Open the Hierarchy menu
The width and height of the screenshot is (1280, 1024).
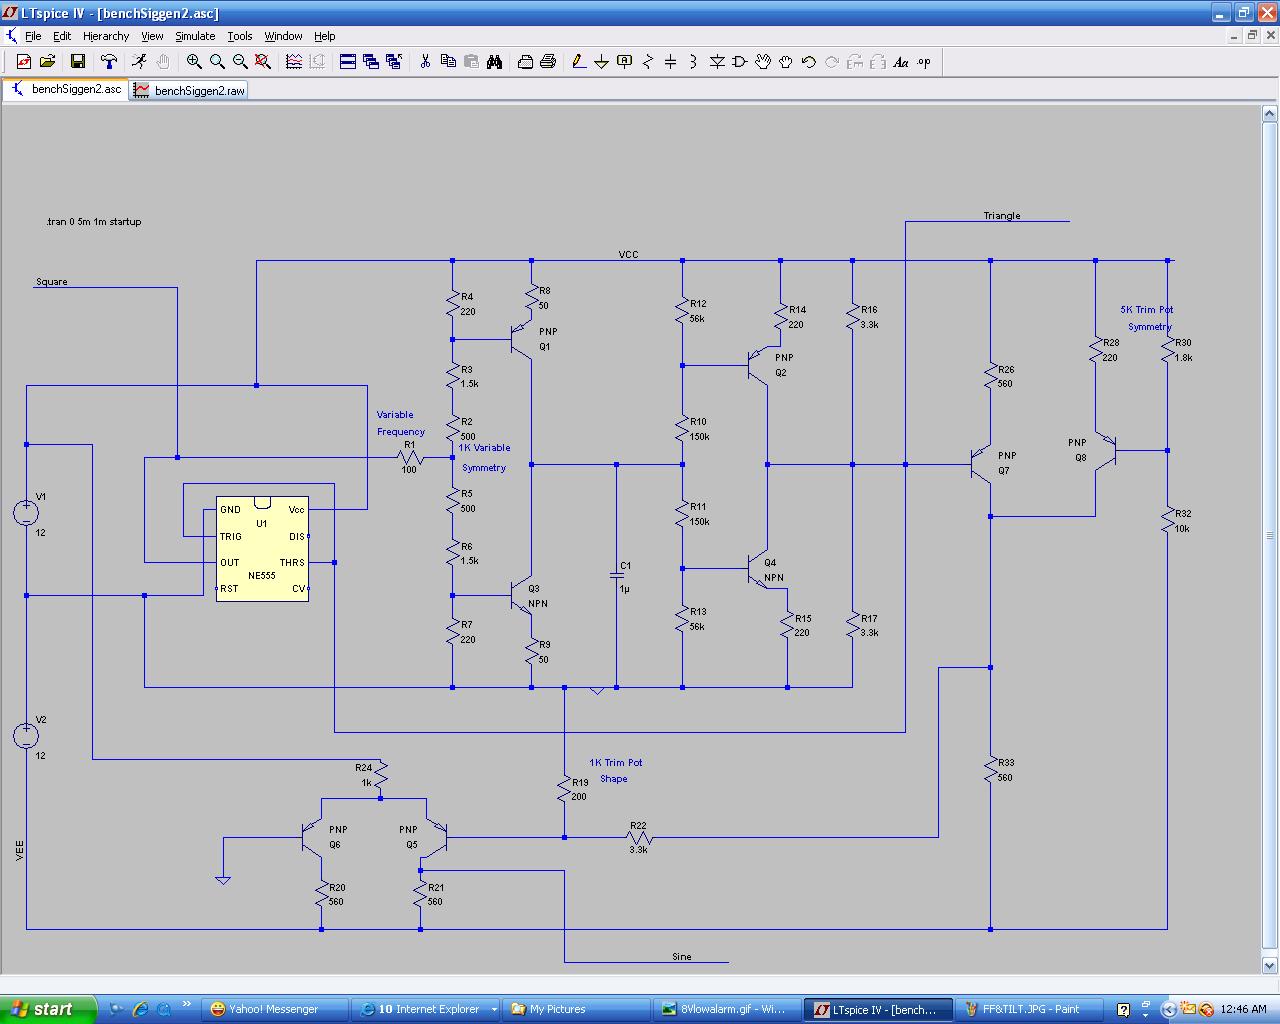[106, 36]
